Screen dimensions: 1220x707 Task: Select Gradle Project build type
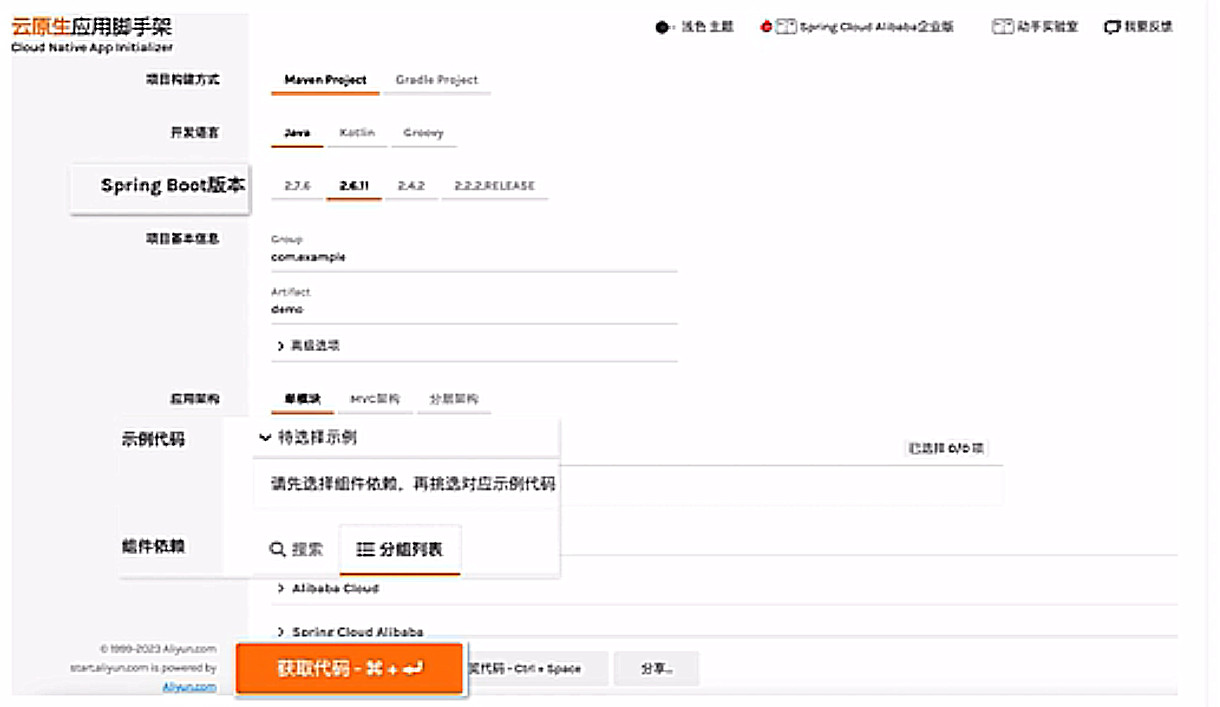437,80
